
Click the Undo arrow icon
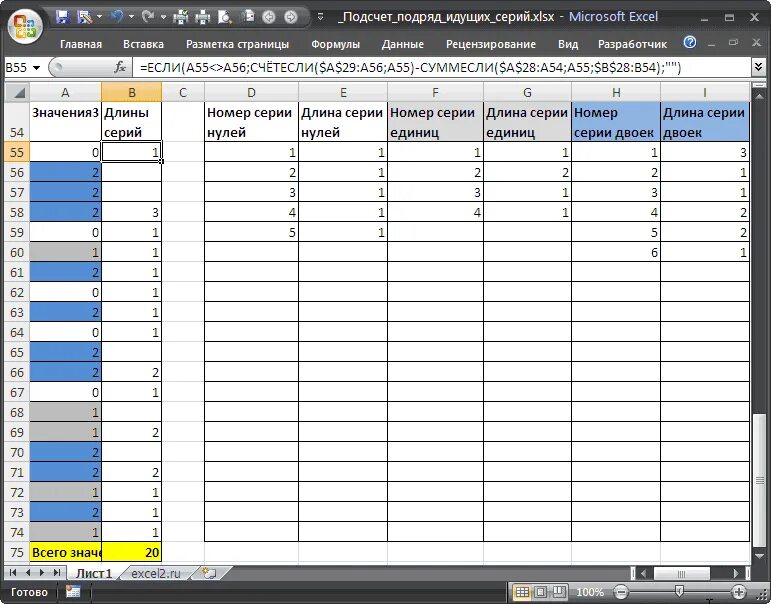pos(117,17)
